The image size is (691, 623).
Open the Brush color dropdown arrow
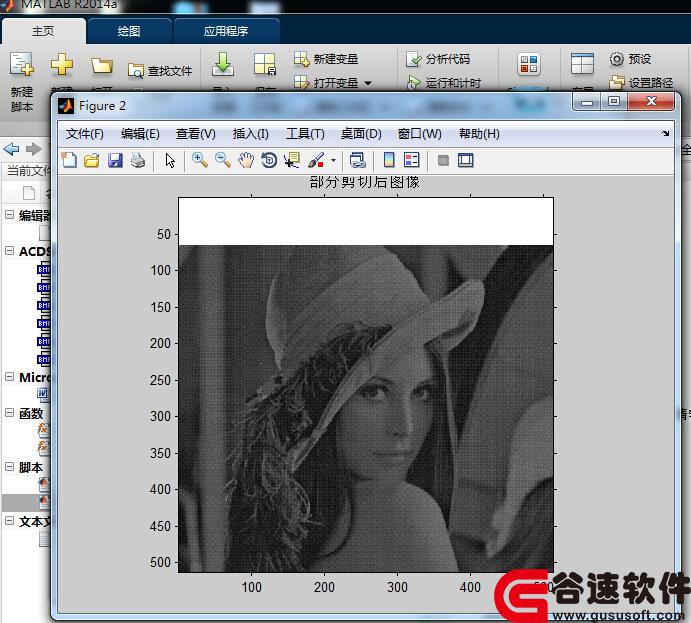tap(333, 160)
